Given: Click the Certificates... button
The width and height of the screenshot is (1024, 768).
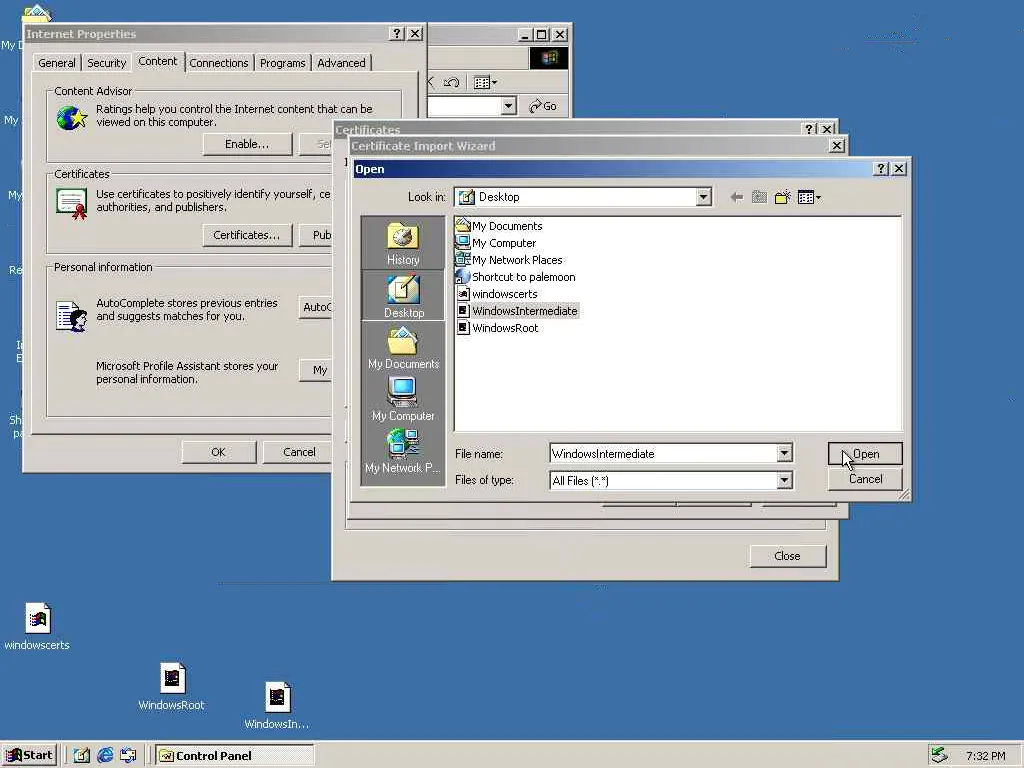Looking at the screenshot, I should point(246,235).
